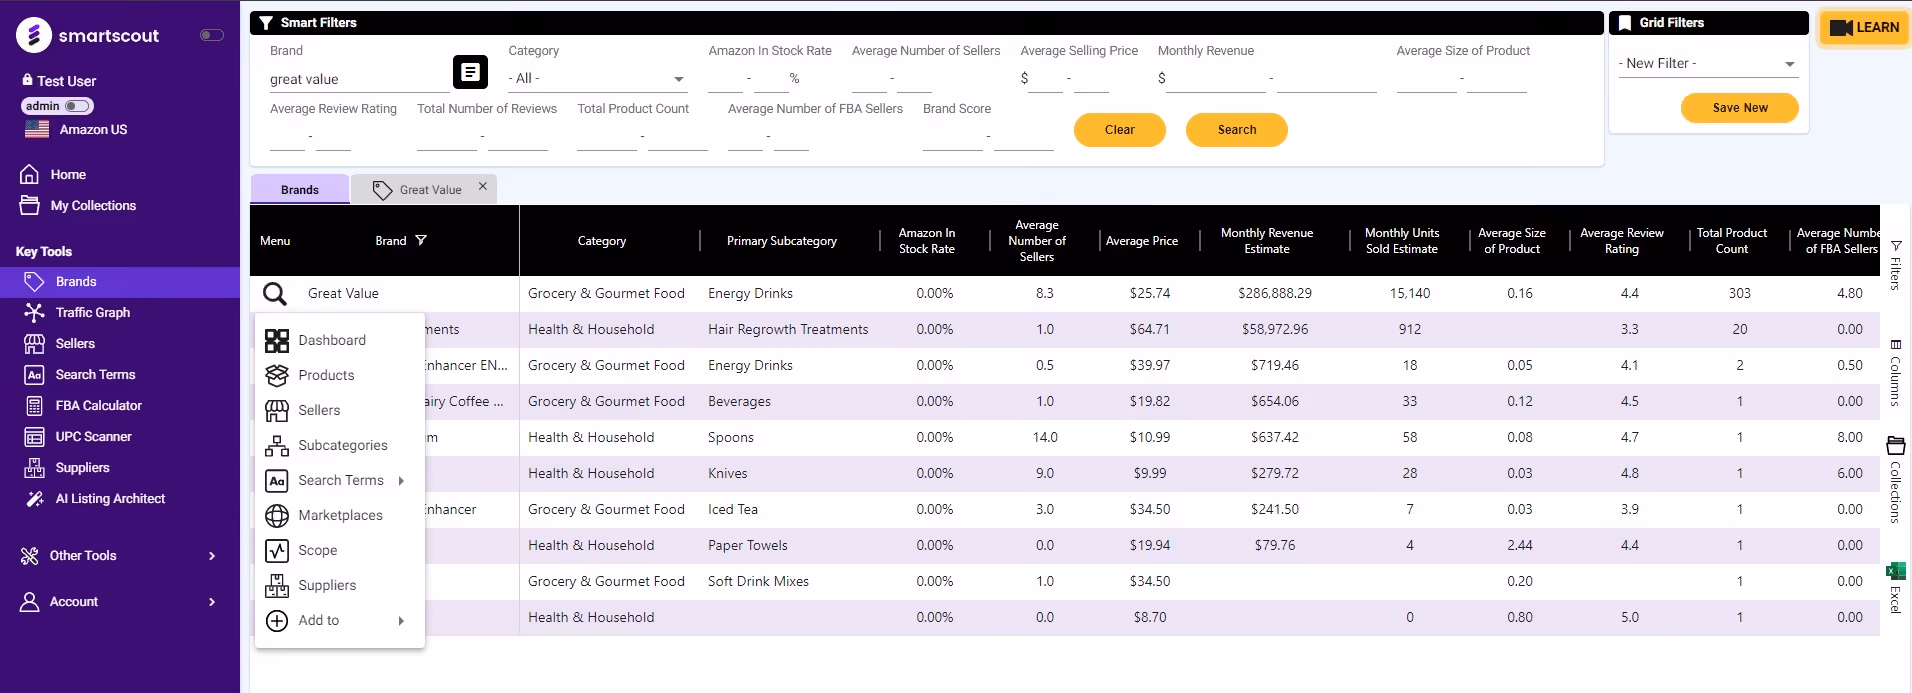Select Amazon US marketplace
This screenshot has width=1912, height=693.
(78, 130)
